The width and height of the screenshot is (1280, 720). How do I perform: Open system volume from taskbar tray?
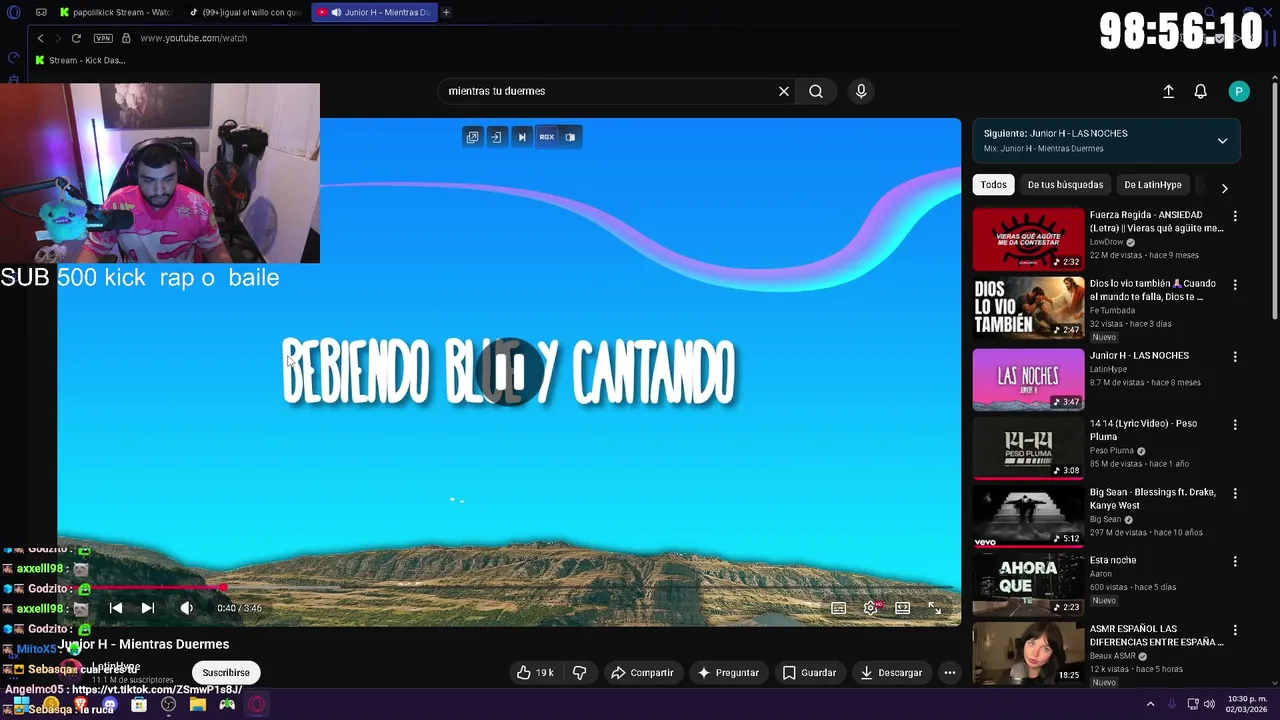[1209, 704]
